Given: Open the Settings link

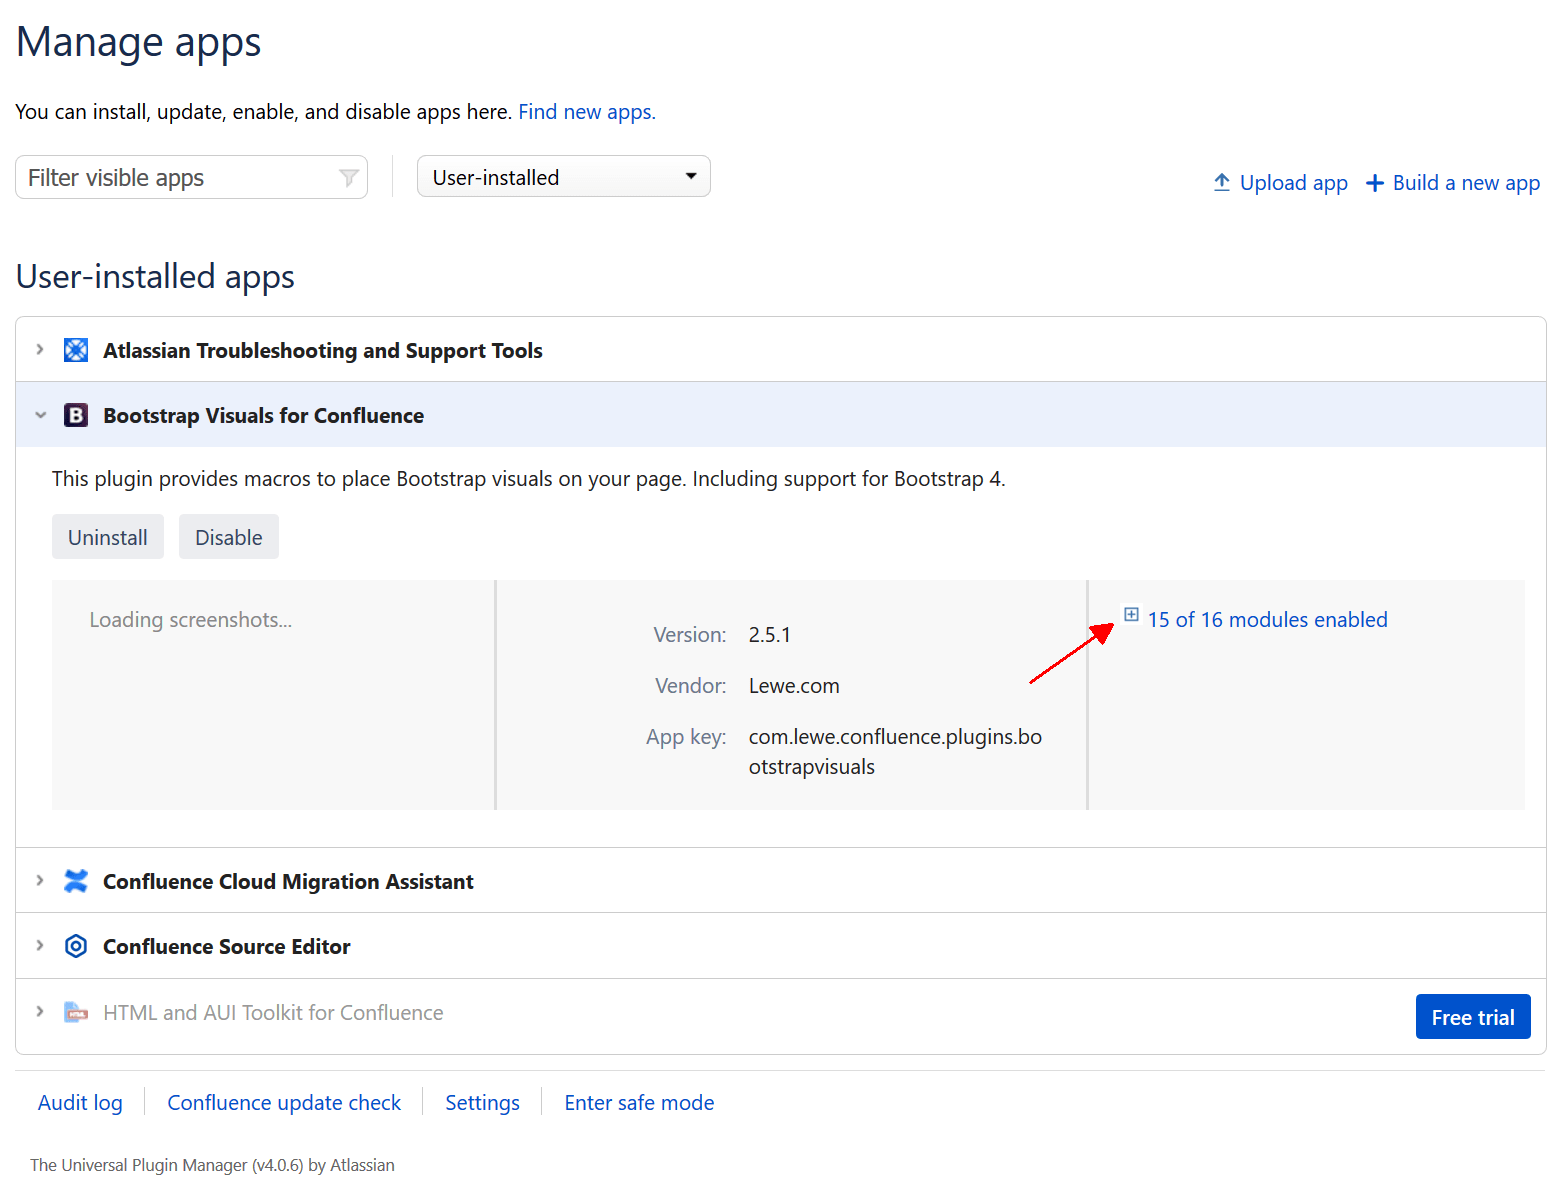Looking at the screenshot, I should (x=482, y=1103).
